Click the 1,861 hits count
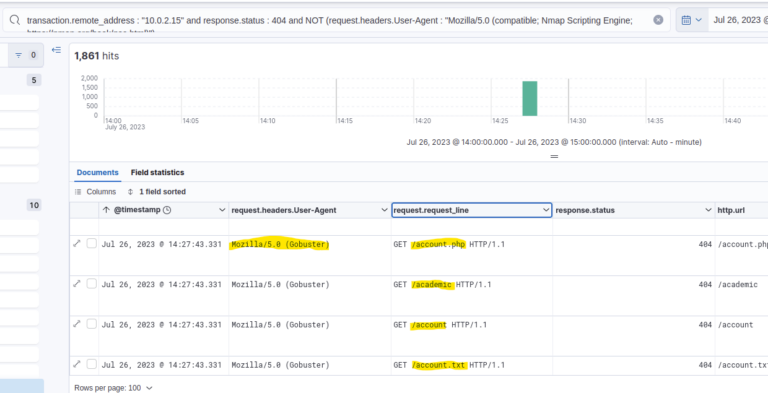The image size is (768, 393). pos(96,56)
